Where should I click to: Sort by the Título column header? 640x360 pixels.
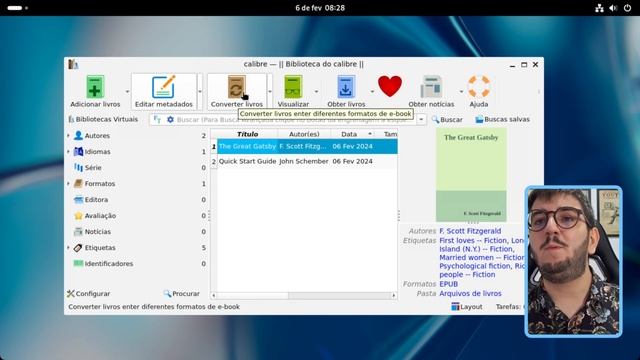[x=247, y=134]
